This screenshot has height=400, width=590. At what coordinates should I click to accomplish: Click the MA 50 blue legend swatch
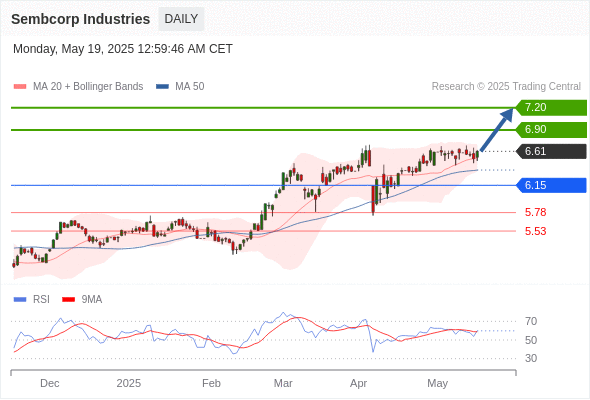pos(163,87)
